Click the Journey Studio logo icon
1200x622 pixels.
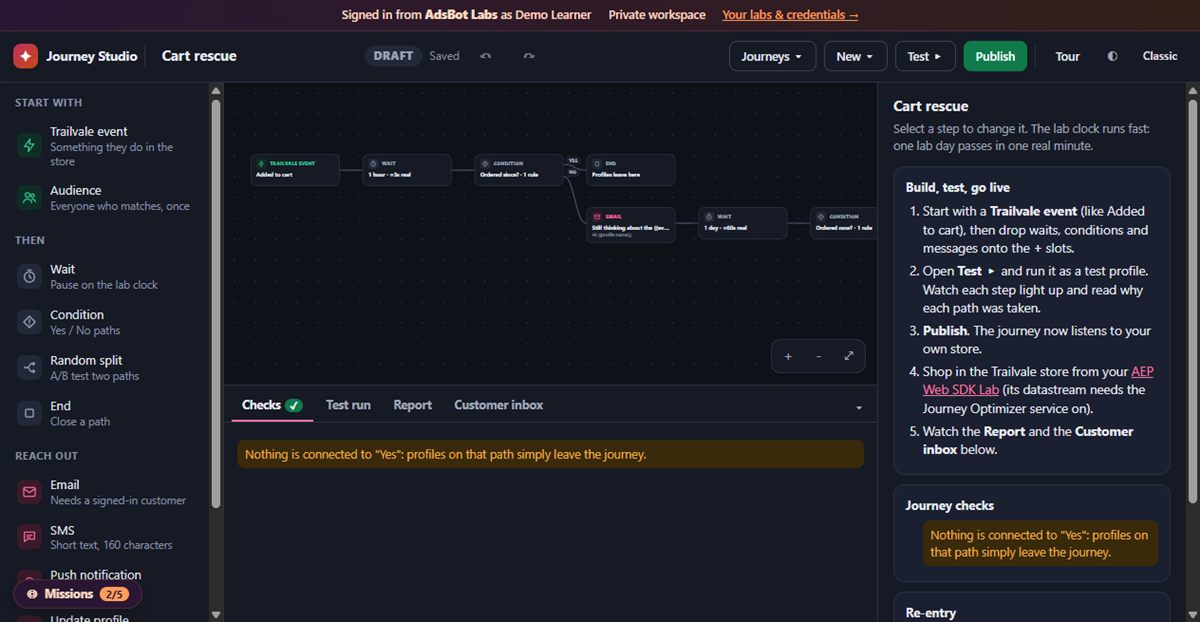pos(26,56)
